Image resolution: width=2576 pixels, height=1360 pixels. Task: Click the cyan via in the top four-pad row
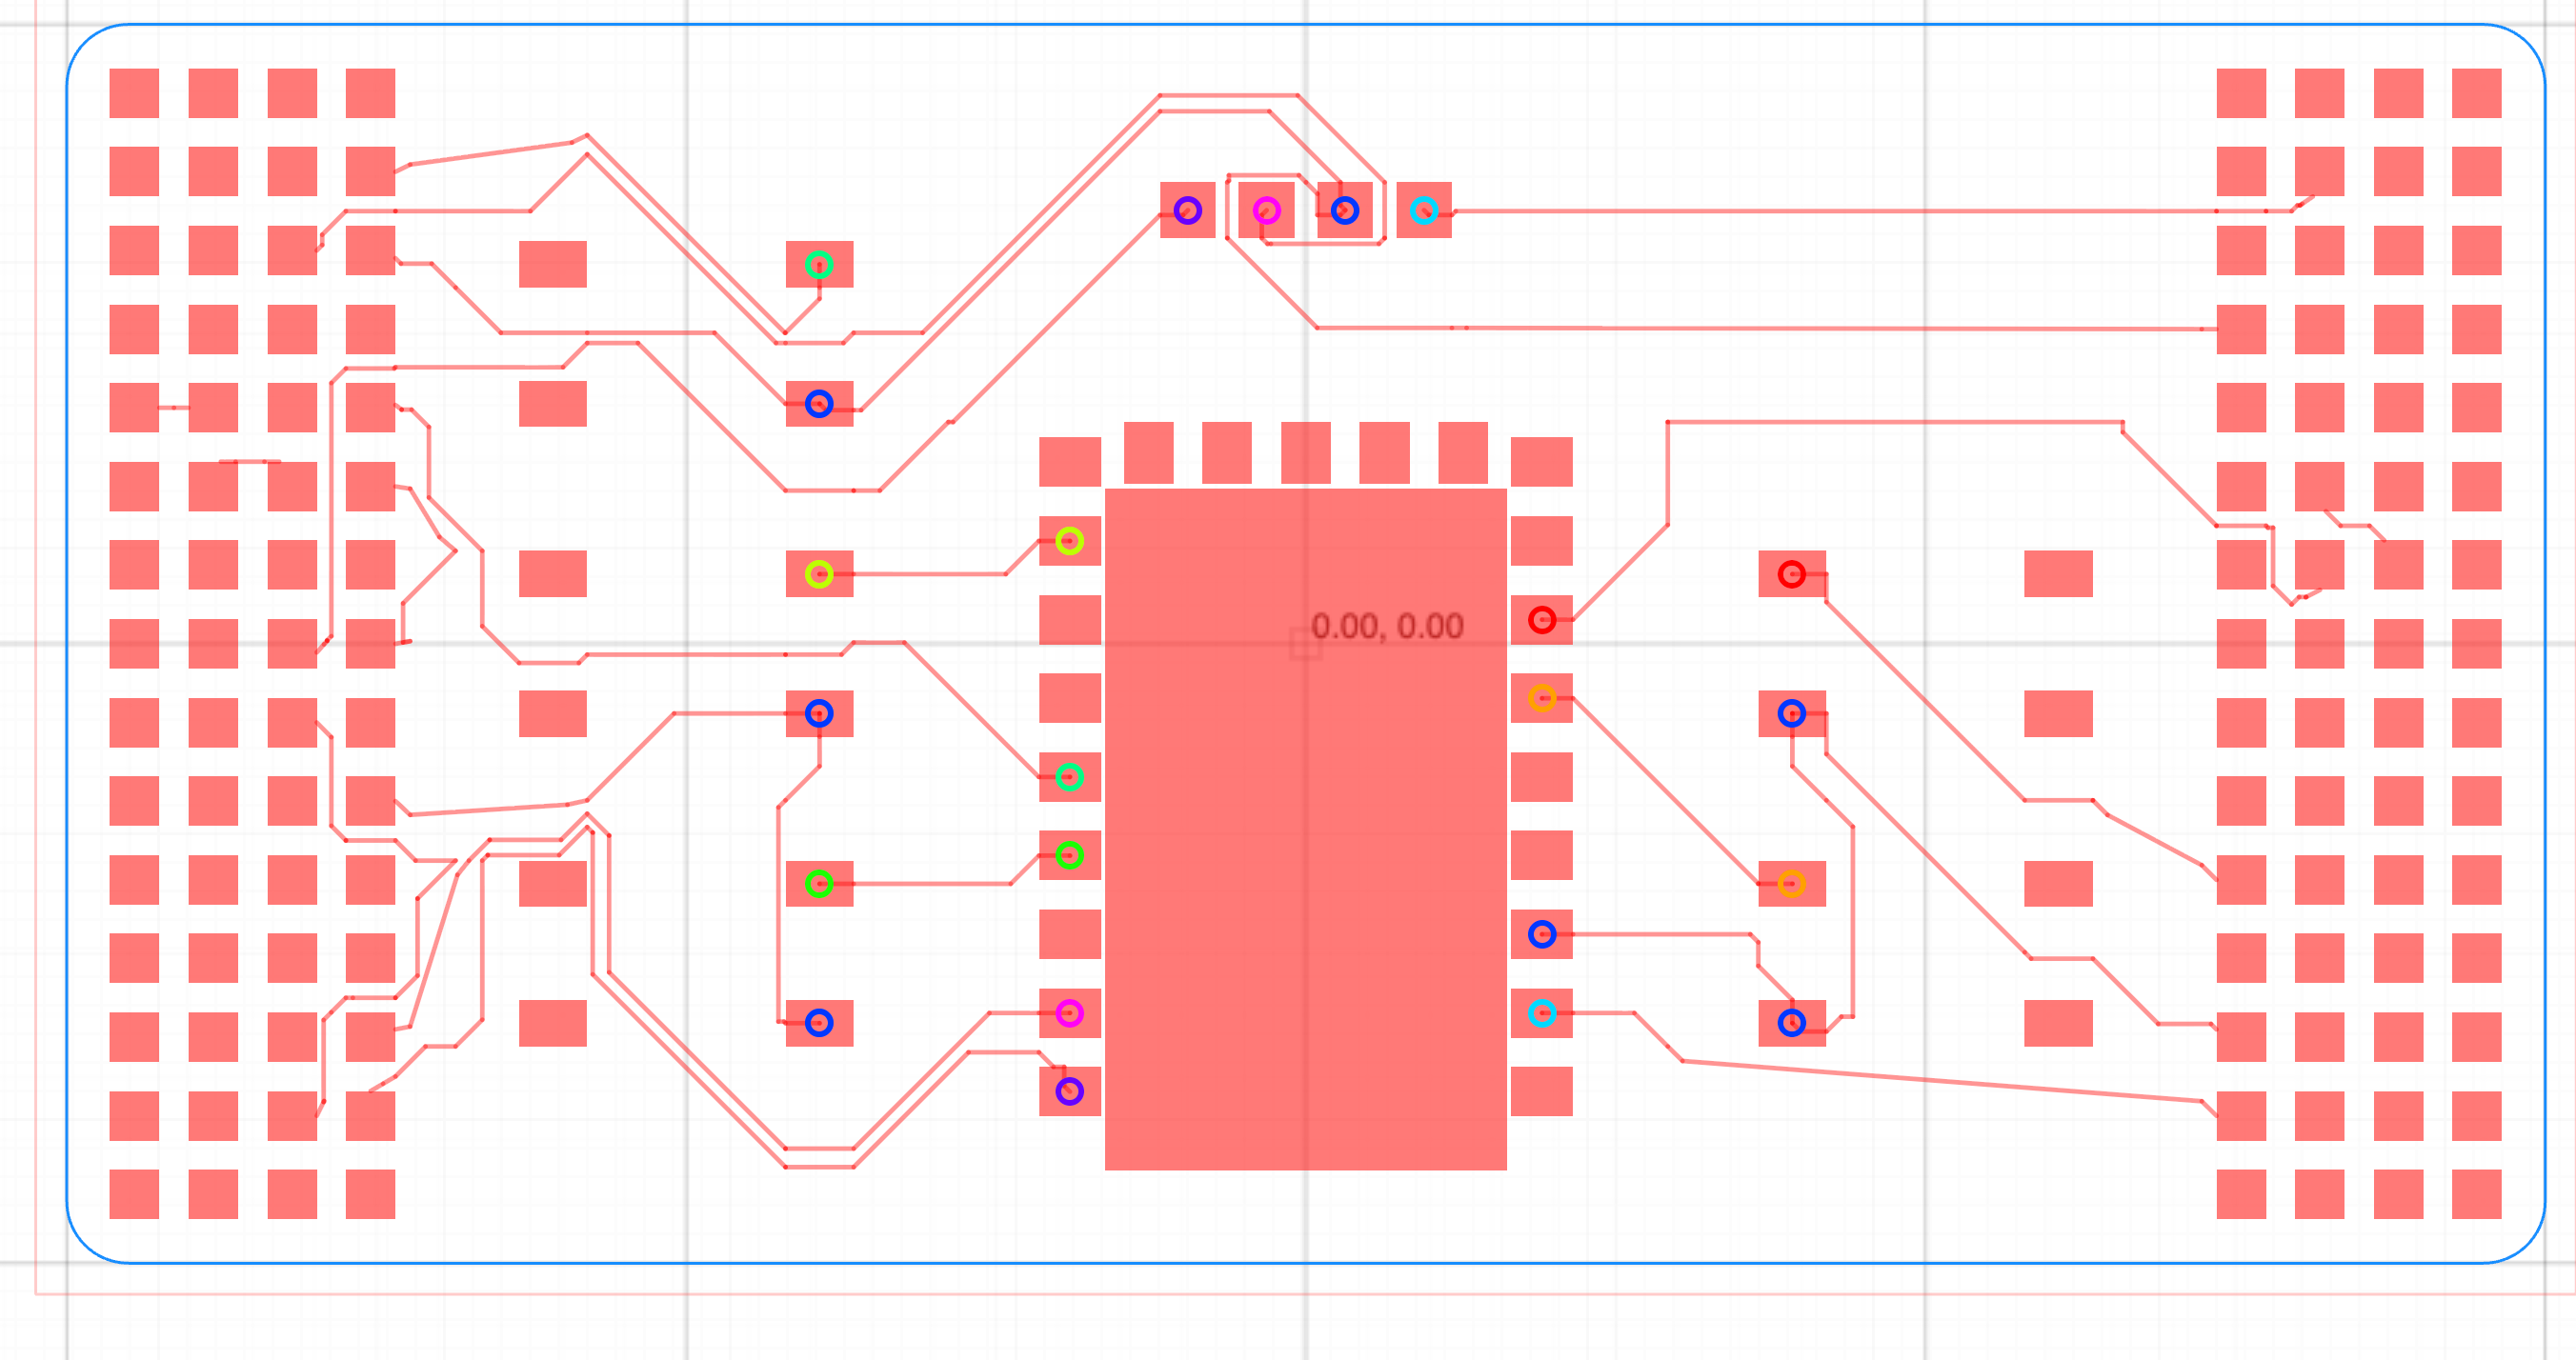coord(1423,210)
